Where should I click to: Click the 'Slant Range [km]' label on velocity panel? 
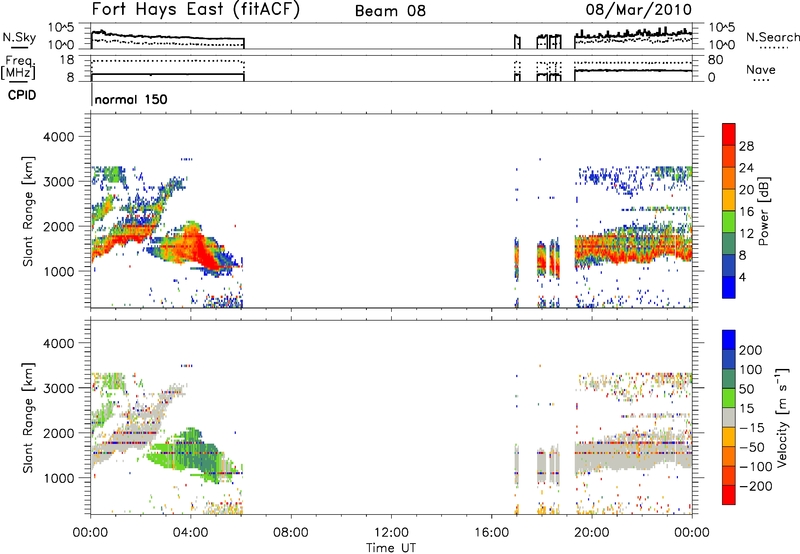click(x=28, y=418)
